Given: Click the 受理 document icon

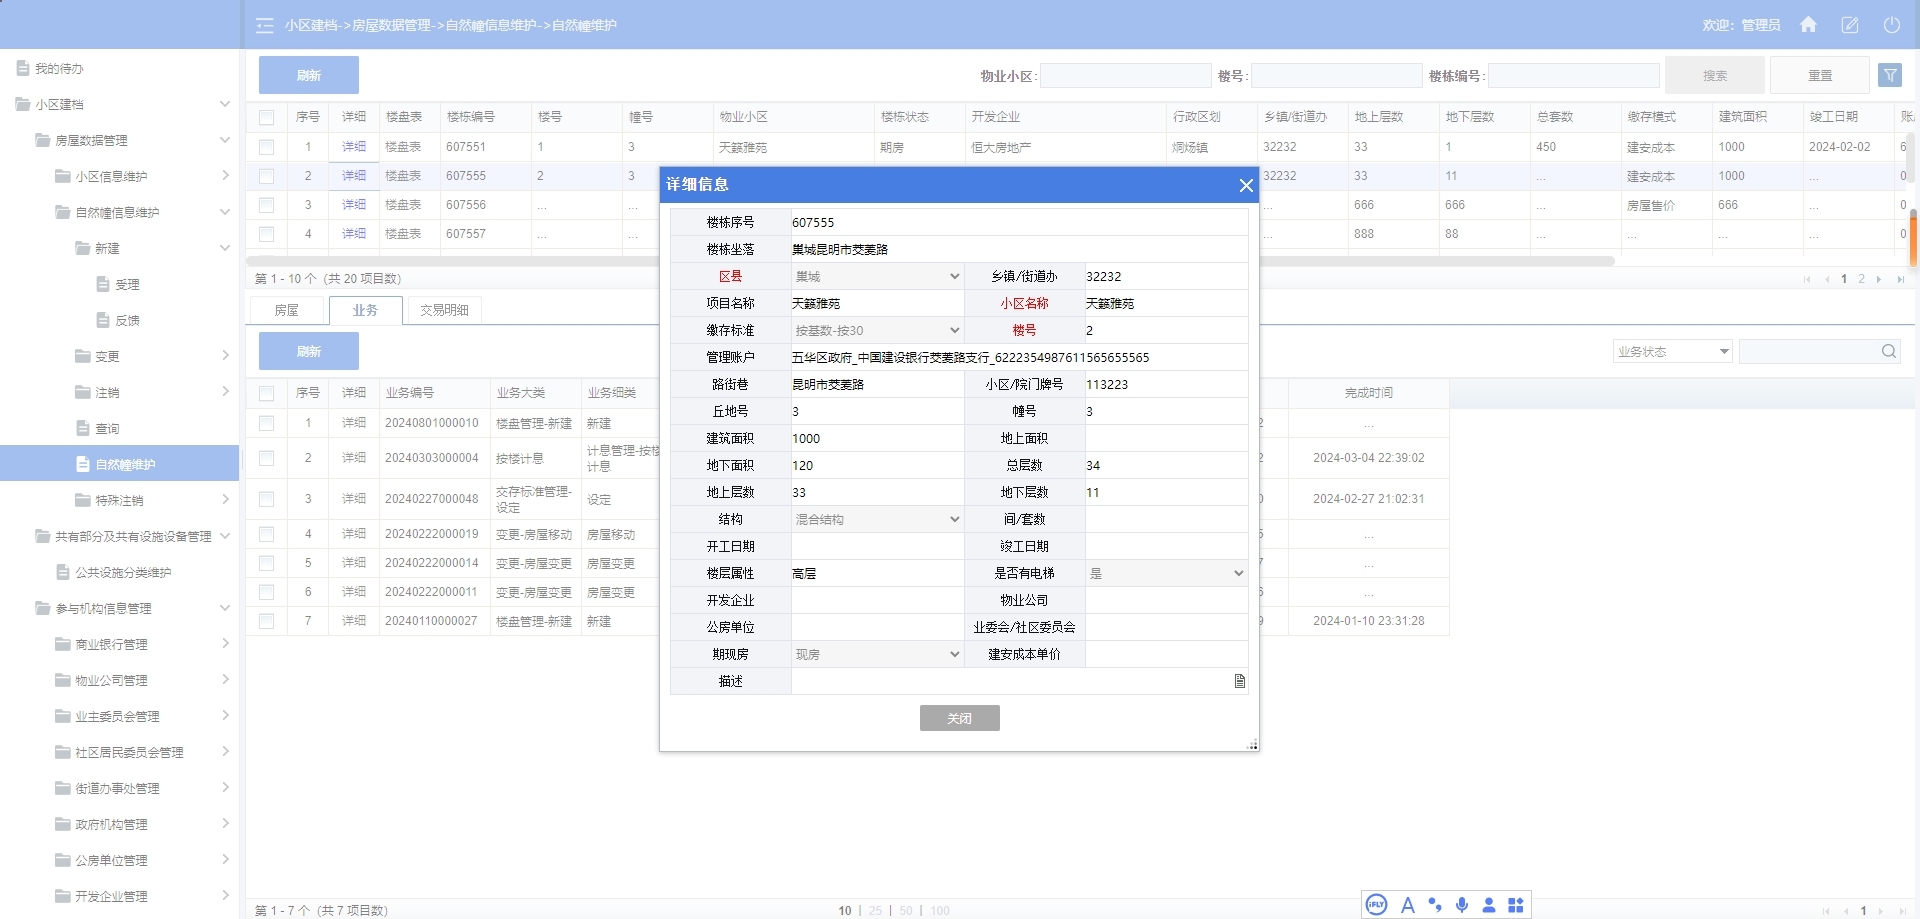Looking at the screenshot, I should click(102, 284).
